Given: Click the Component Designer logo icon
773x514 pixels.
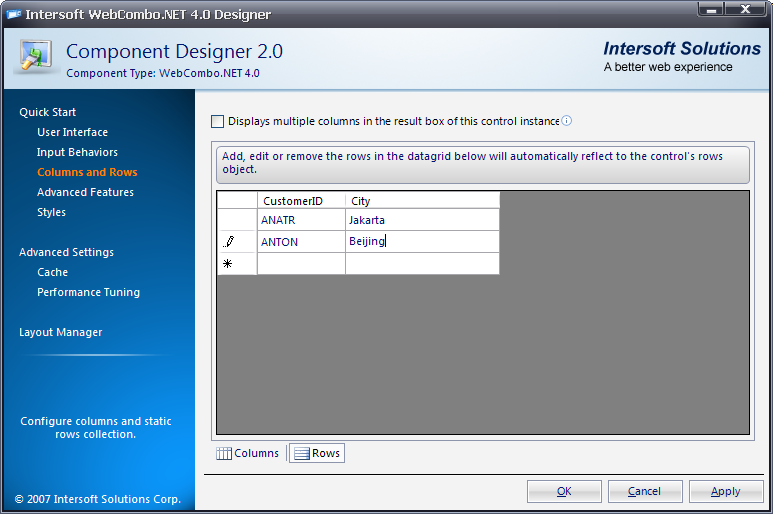Looking at the screenshot, I should [36, 58].
